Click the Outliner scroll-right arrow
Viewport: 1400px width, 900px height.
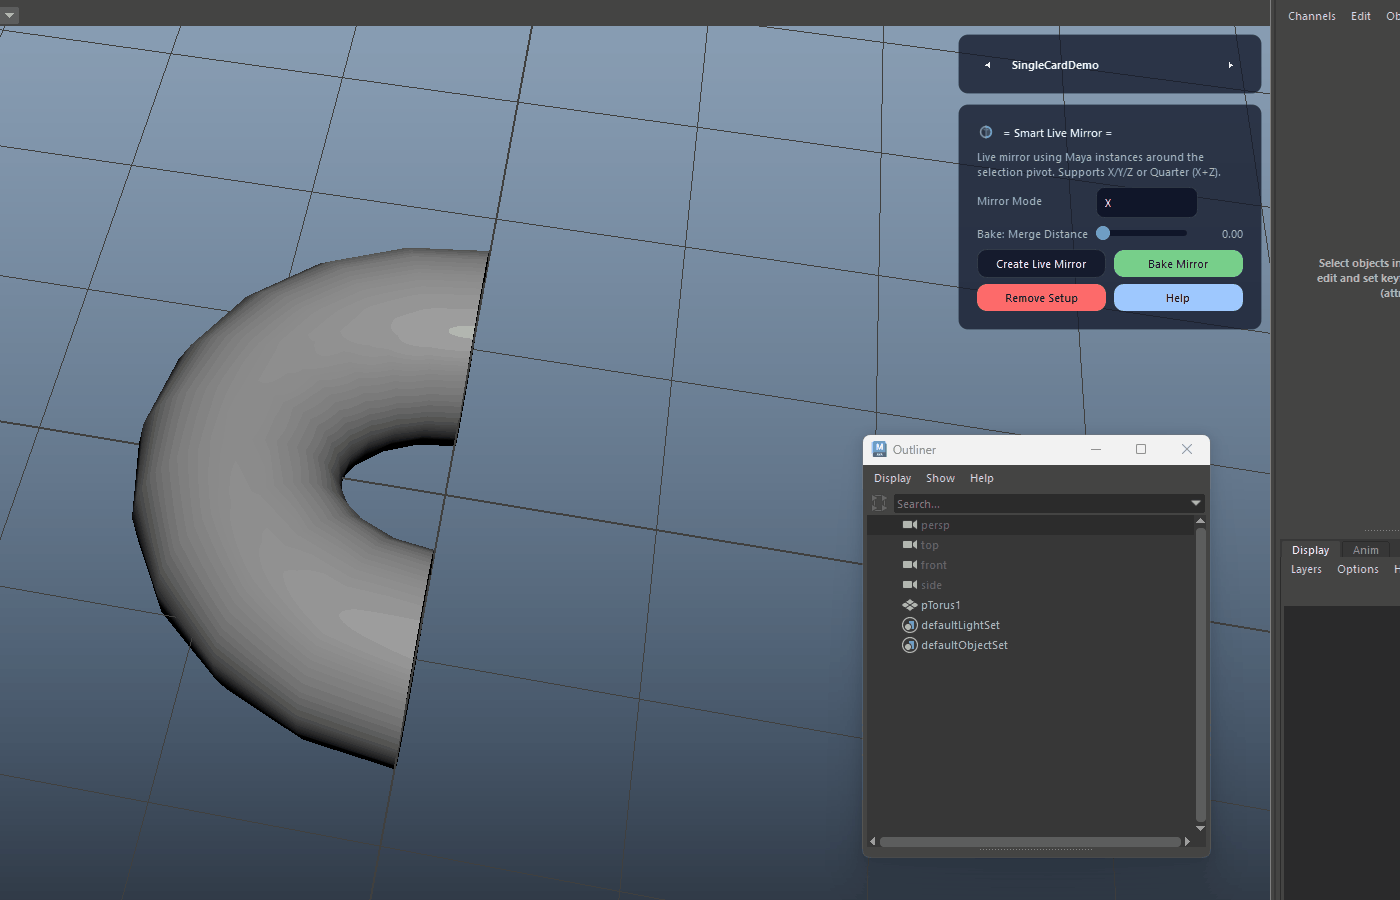tap(1187, 842)
